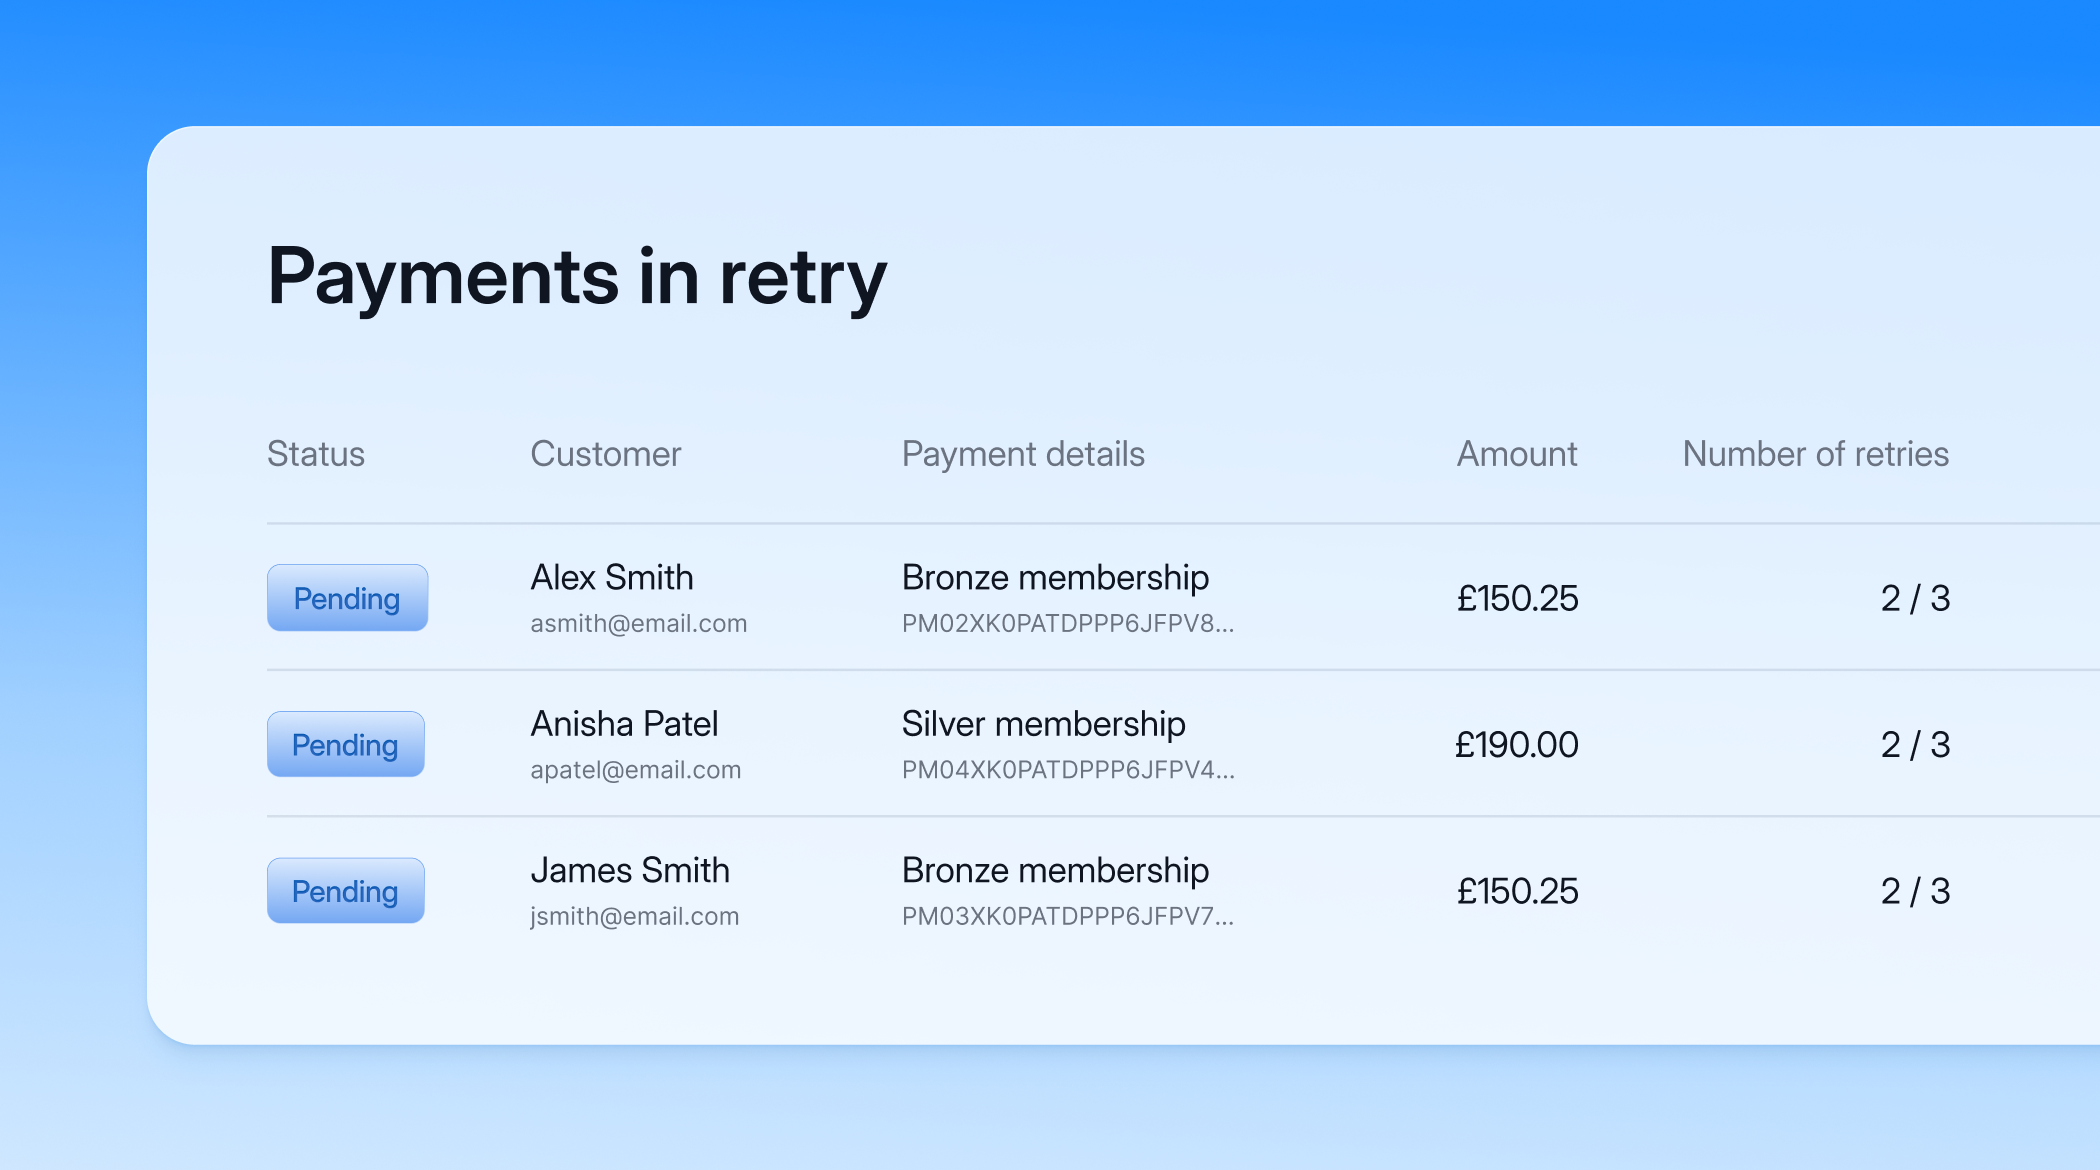Sort by the Status column header
2100x1170 pixels.
pyautogui.click(x=316, y=454)
